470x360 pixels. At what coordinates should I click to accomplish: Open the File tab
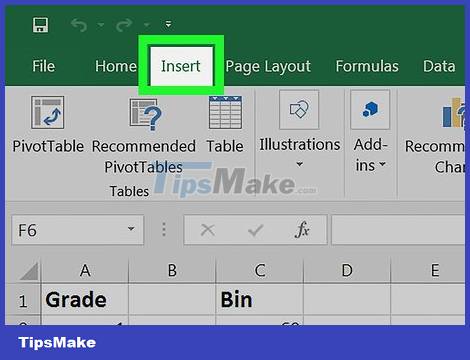coord(44,66)
